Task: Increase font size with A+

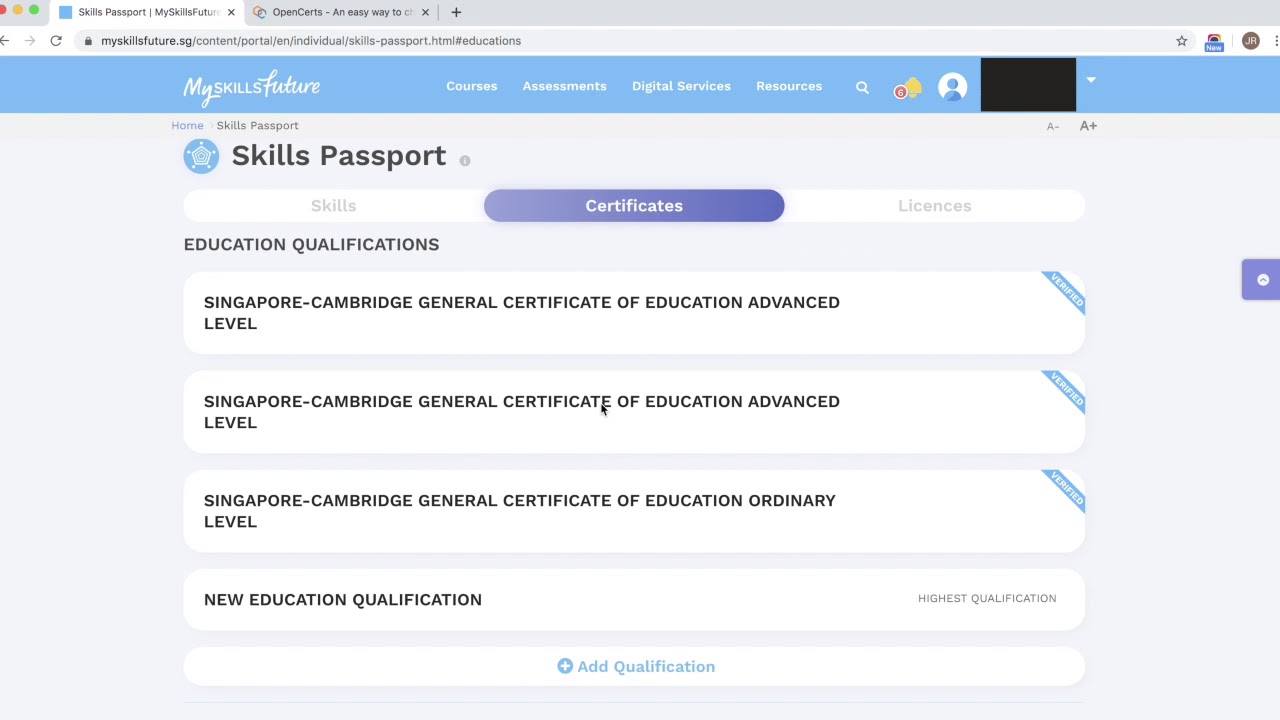Action: tap(1088, 126)
